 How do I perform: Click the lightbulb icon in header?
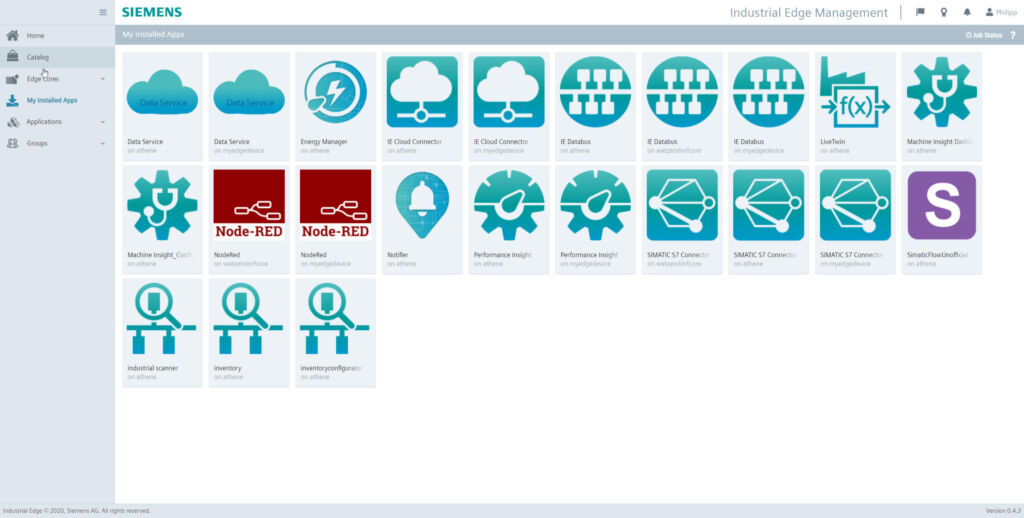pyautogui.click(x=943, y=12)
